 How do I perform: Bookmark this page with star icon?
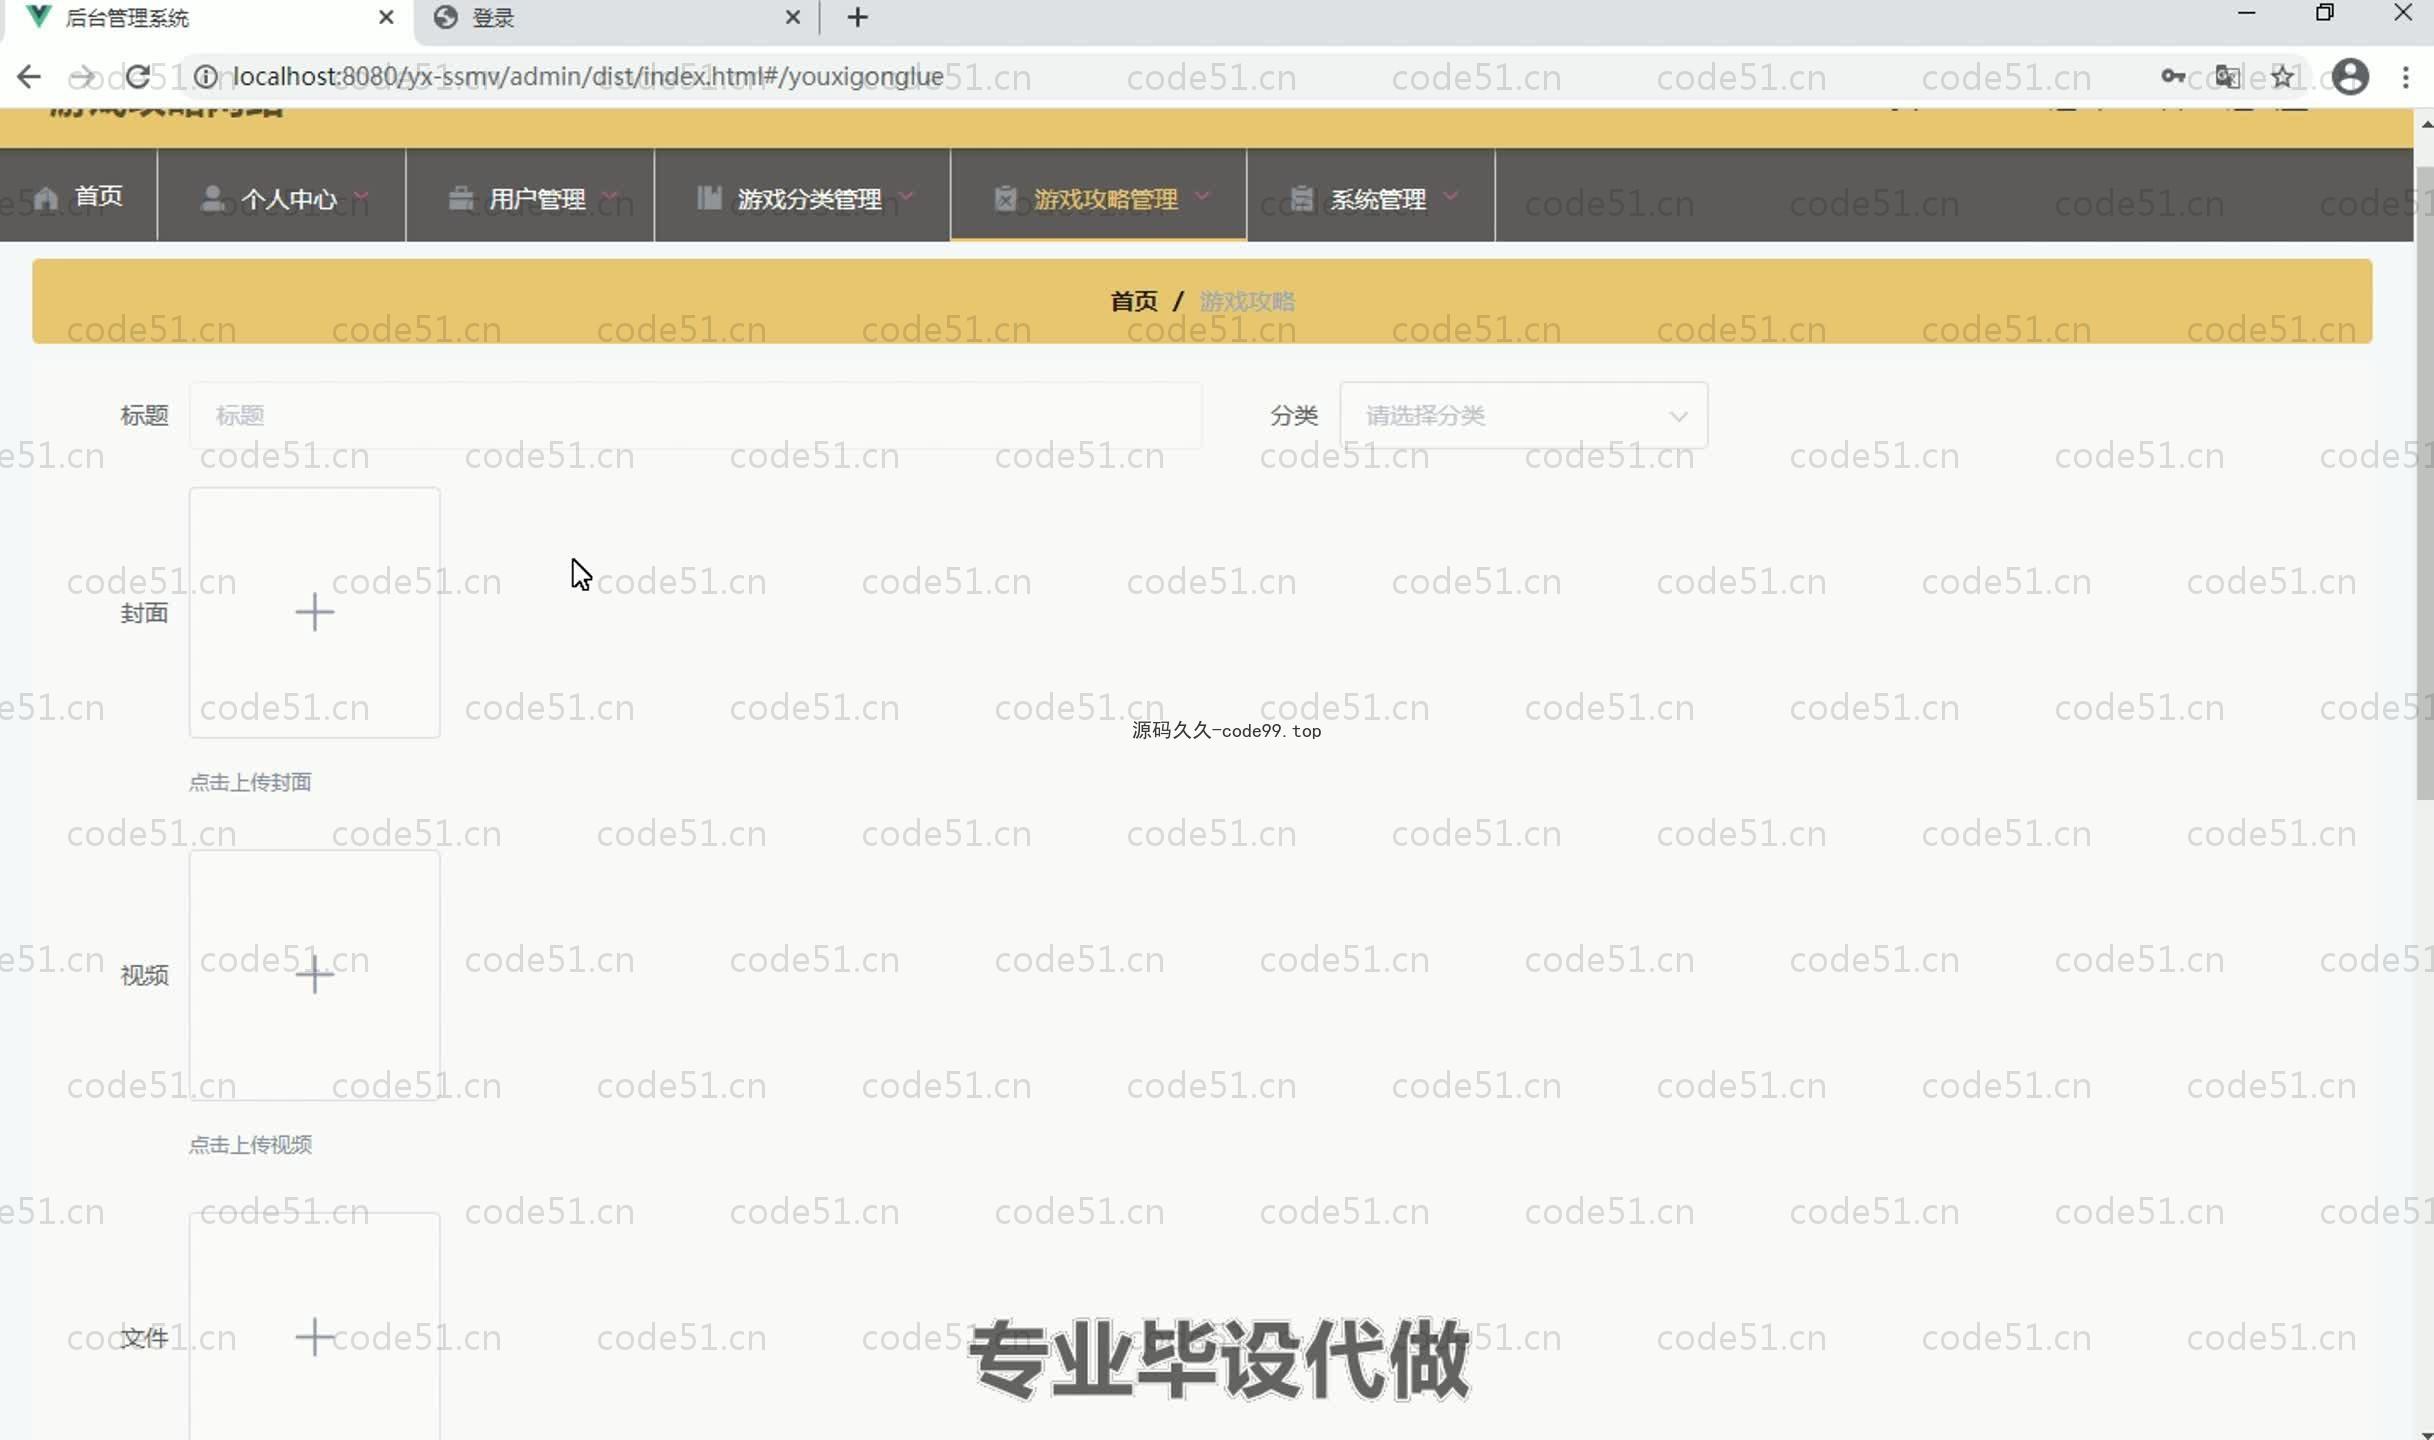point(2283,76)
